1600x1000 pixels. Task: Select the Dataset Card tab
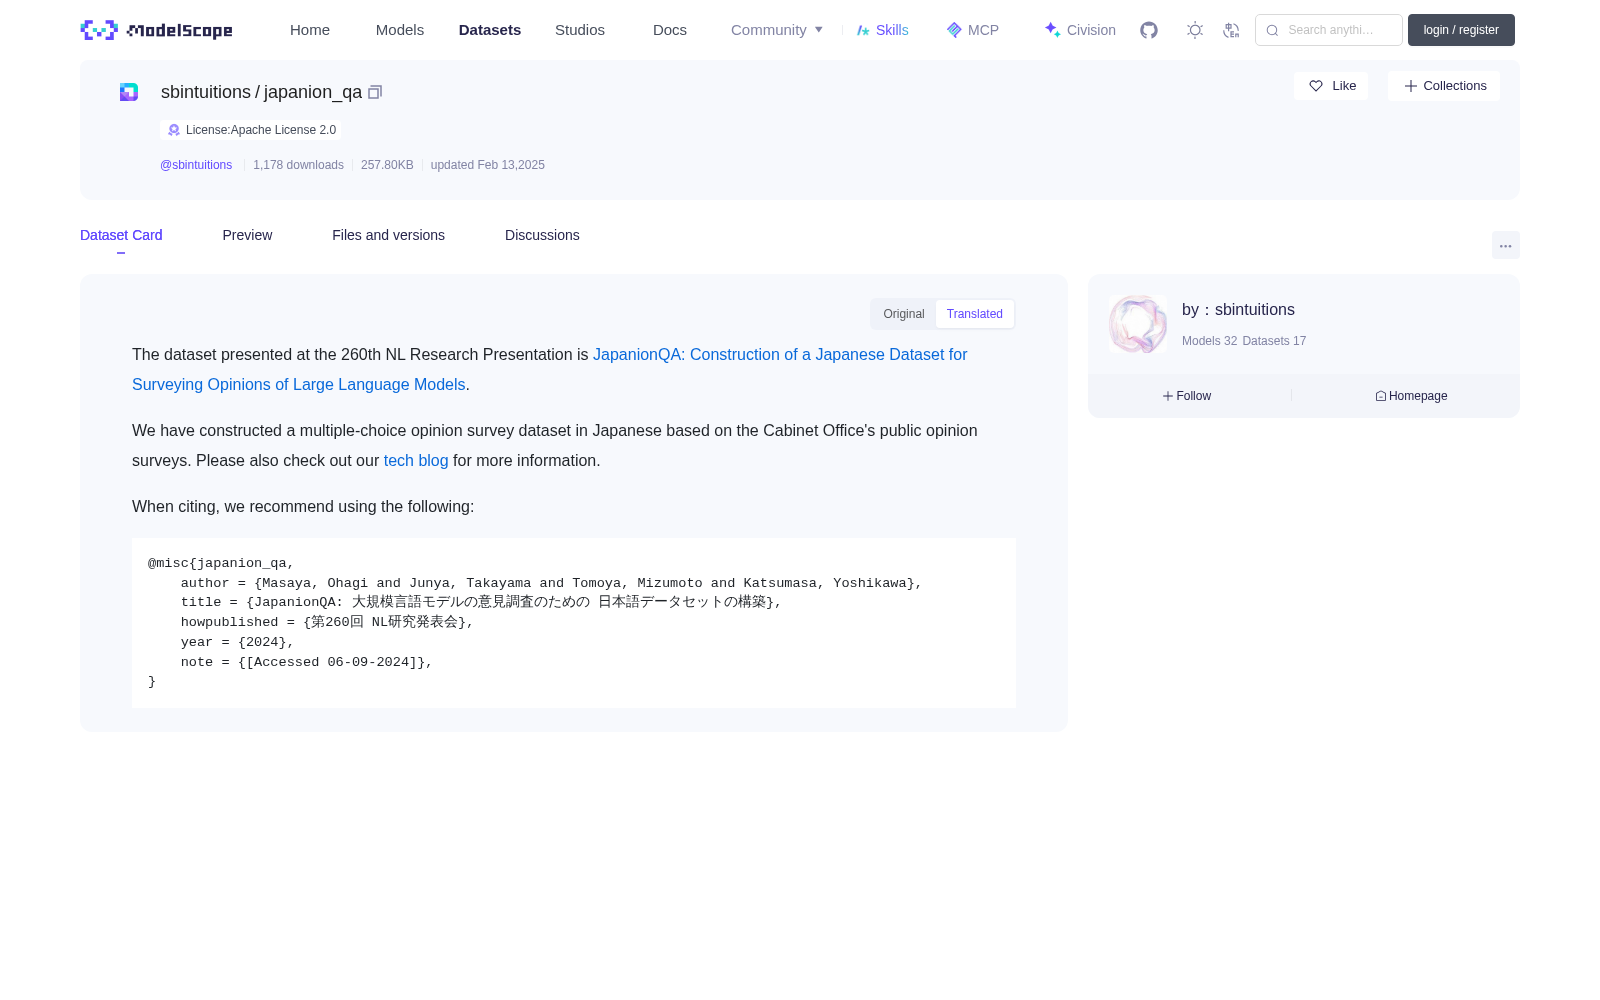click(x=121, y=235)
